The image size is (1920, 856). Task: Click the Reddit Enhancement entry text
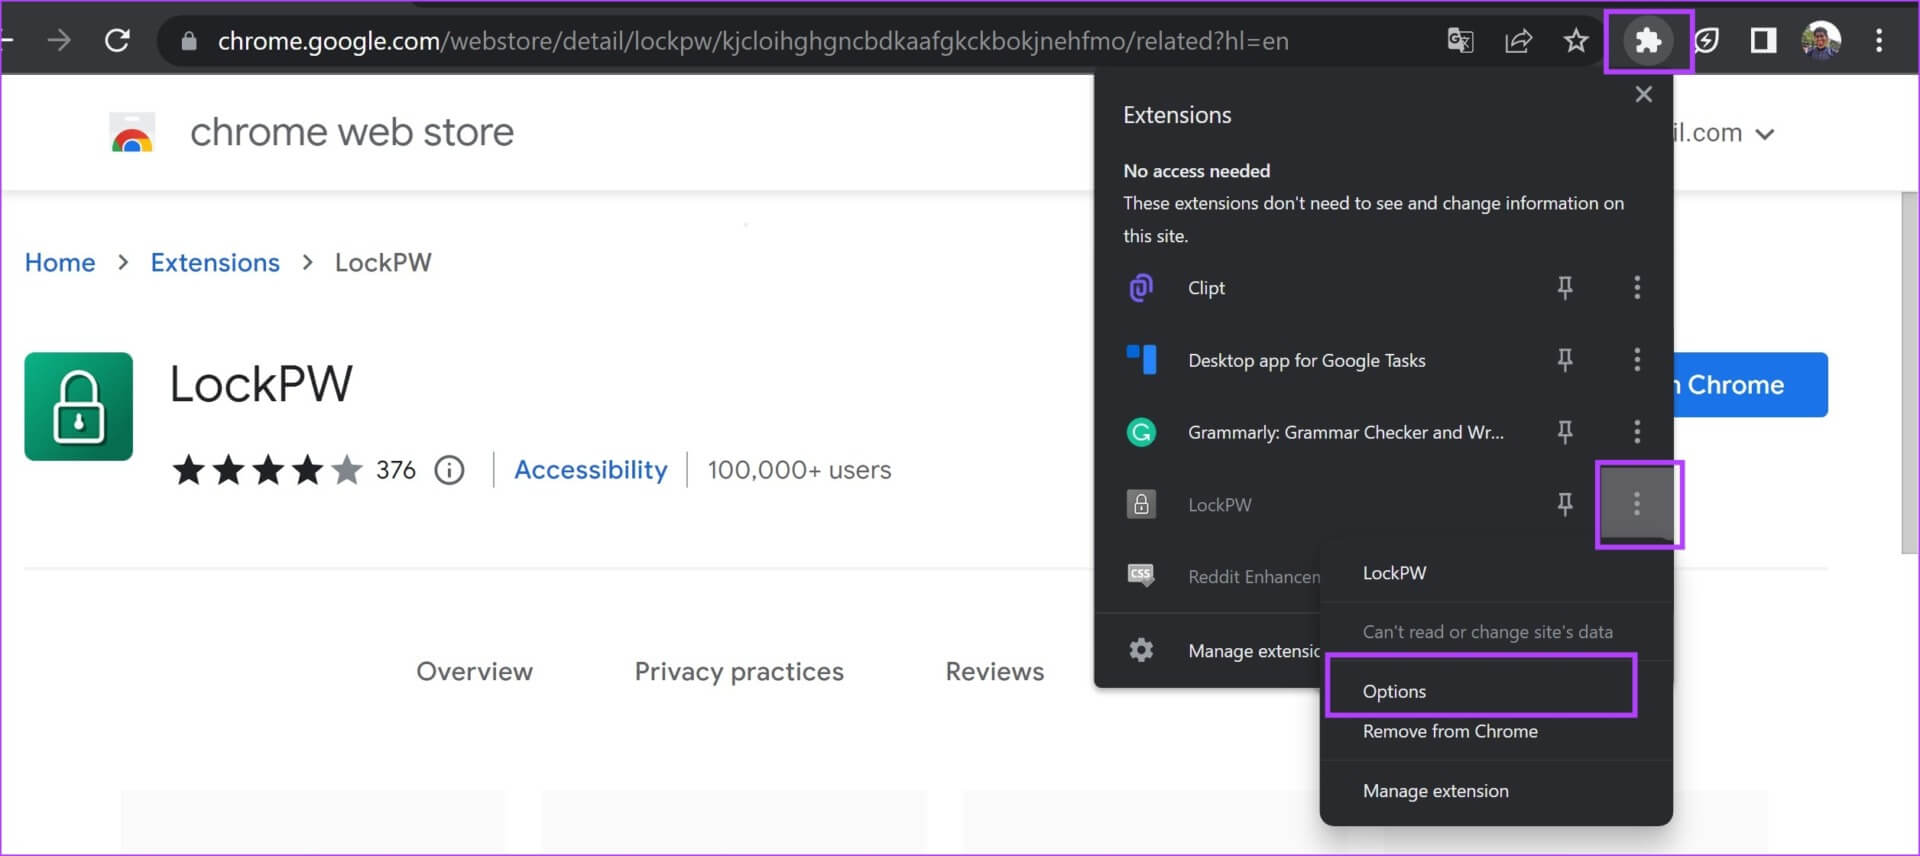point(1254,577)
